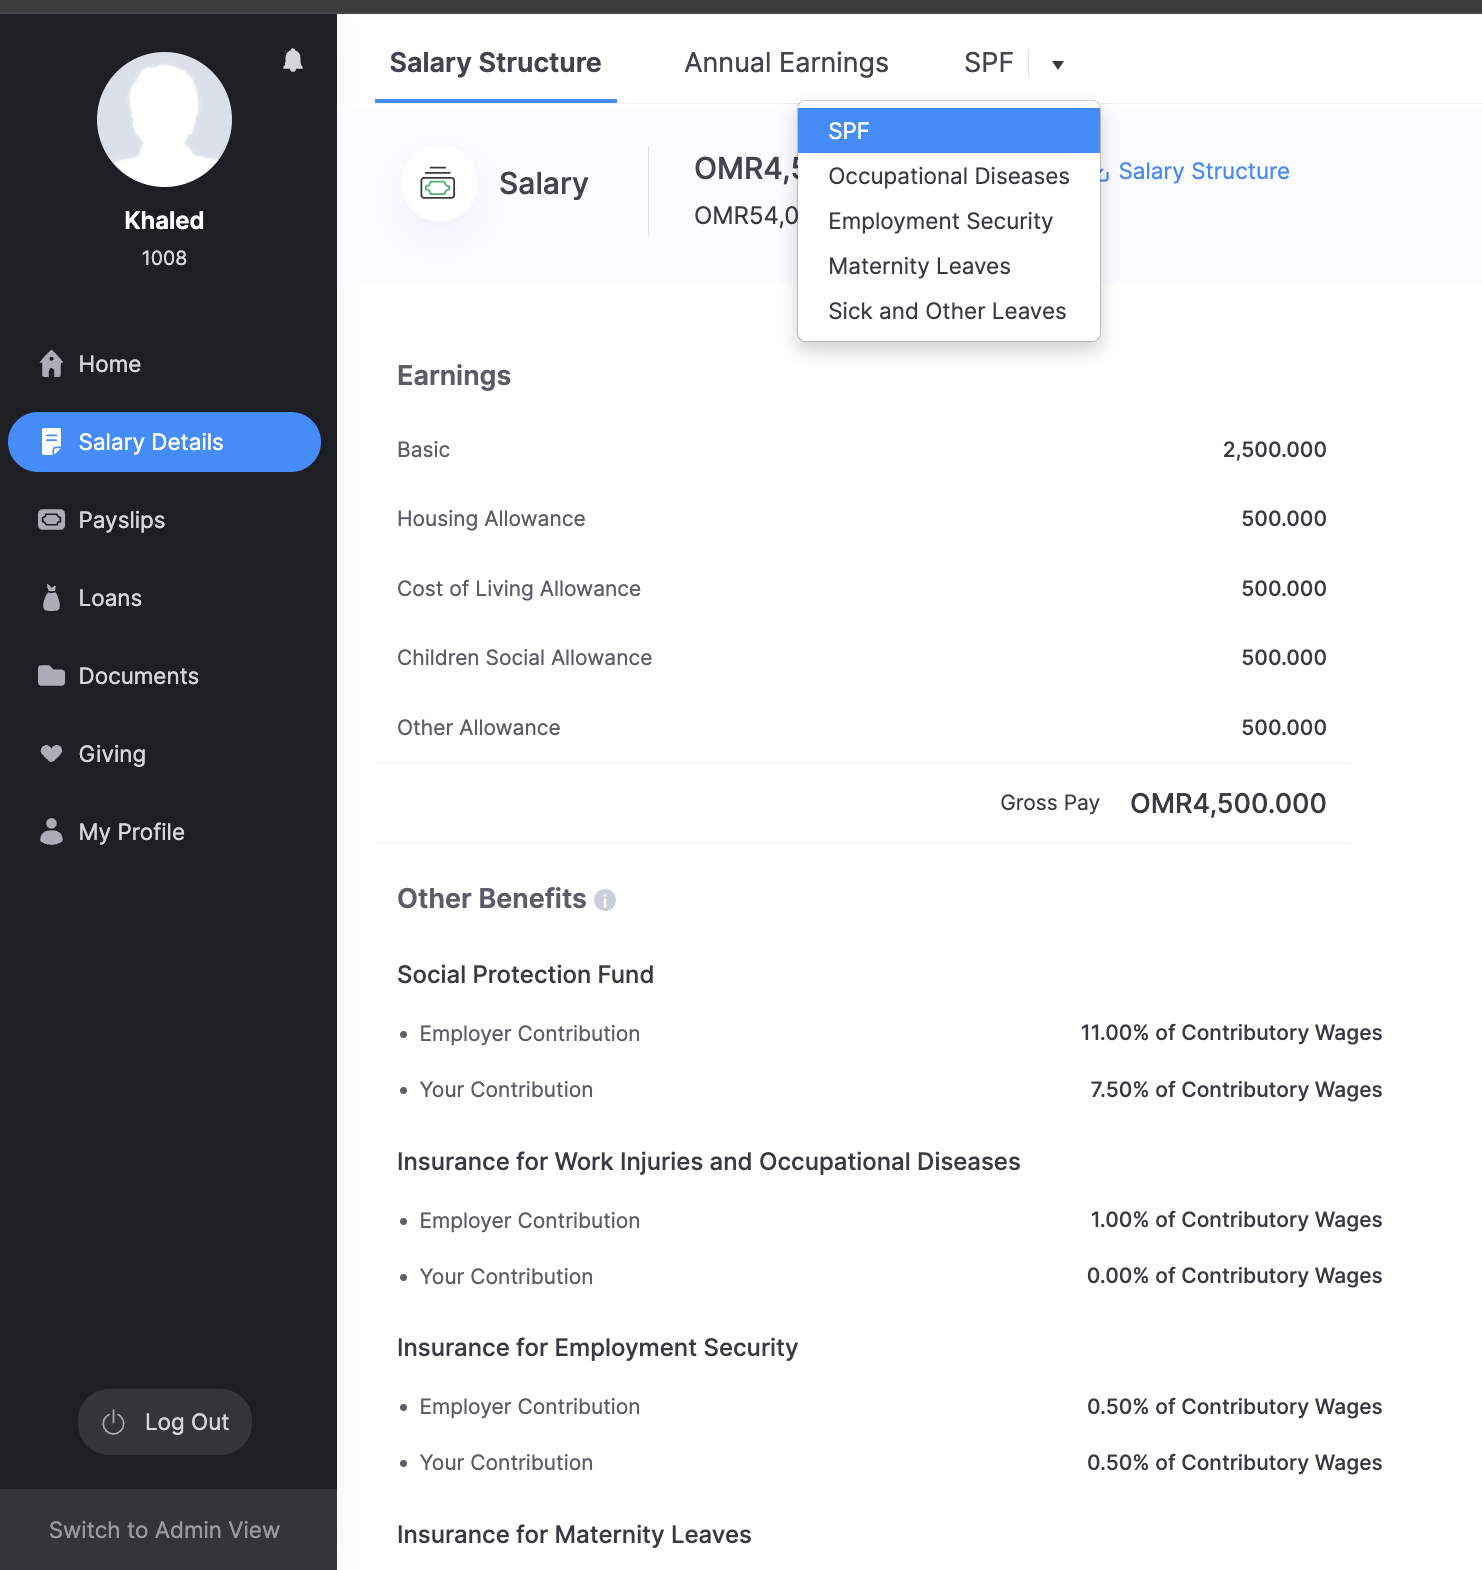Image resolution: width=1482 pixels, height=1570 pixels.
Task: Open the Salary Structure tab
Action: pyautogui.click(x=495, y=63)
